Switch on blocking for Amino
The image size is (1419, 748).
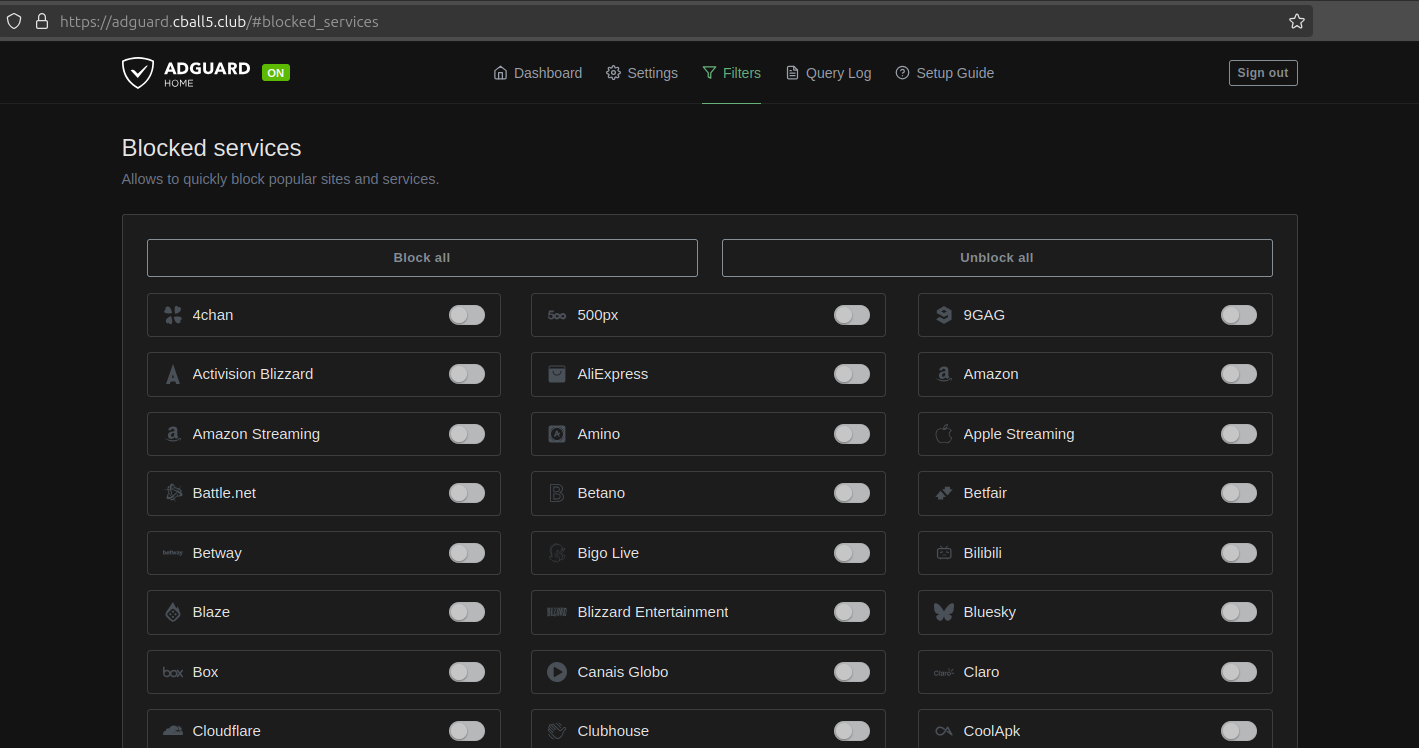tap(852, 434)
